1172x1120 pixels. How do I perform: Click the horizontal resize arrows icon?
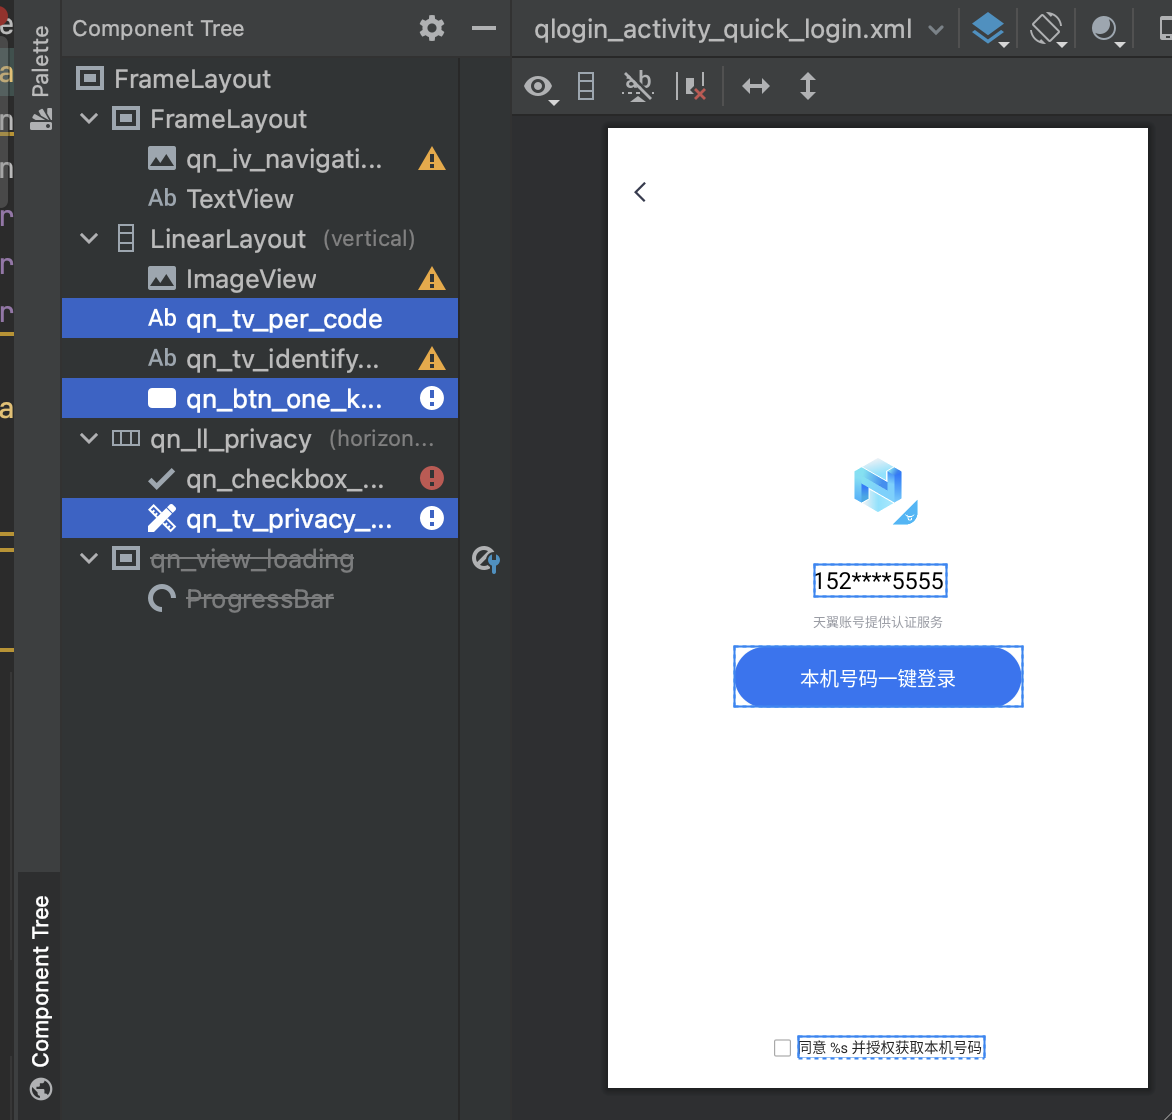tap(756, 86)
